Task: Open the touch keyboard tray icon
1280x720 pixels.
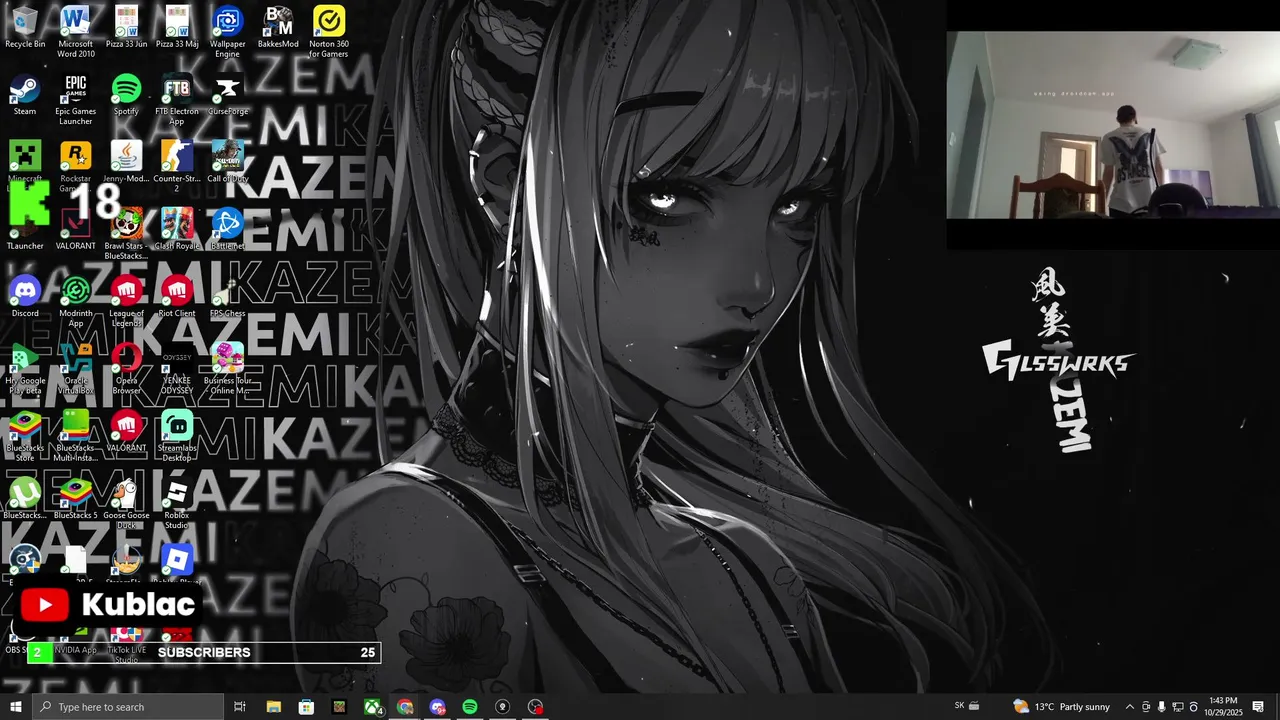Action: (x=975, y=707)
